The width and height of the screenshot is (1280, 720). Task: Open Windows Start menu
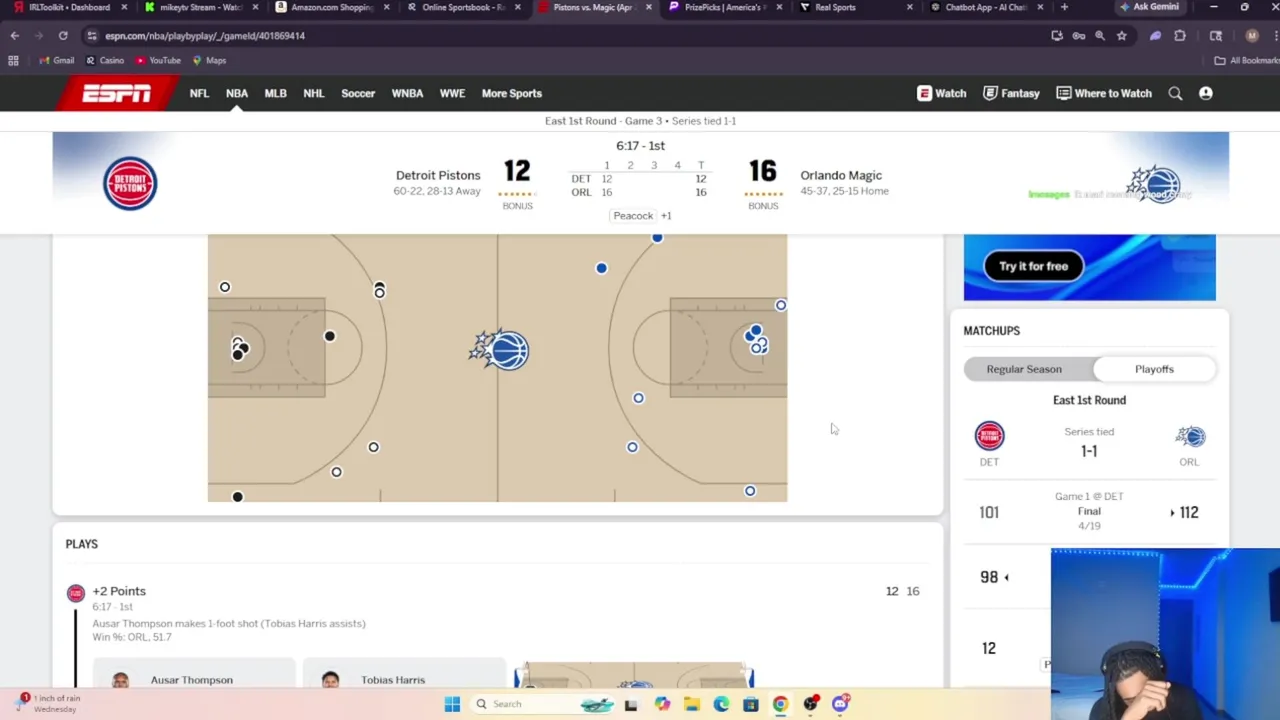[452, 704]
